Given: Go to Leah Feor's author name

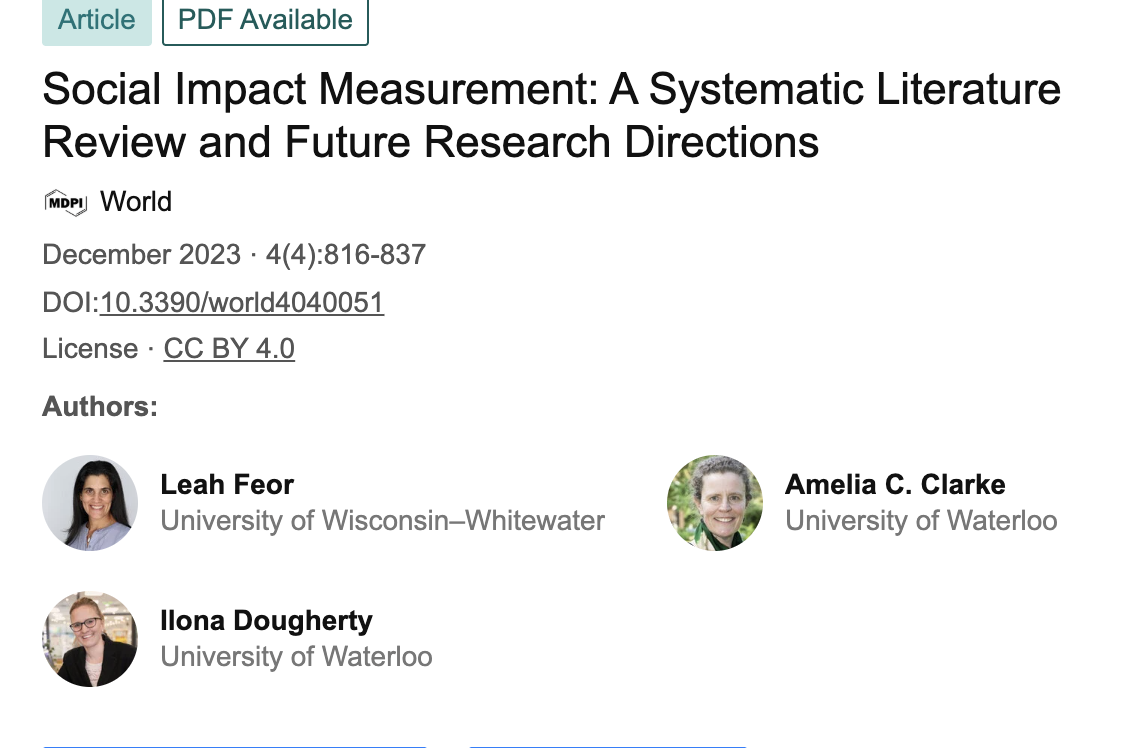Looking at the screenshot, I should click(x=227, y=485).
